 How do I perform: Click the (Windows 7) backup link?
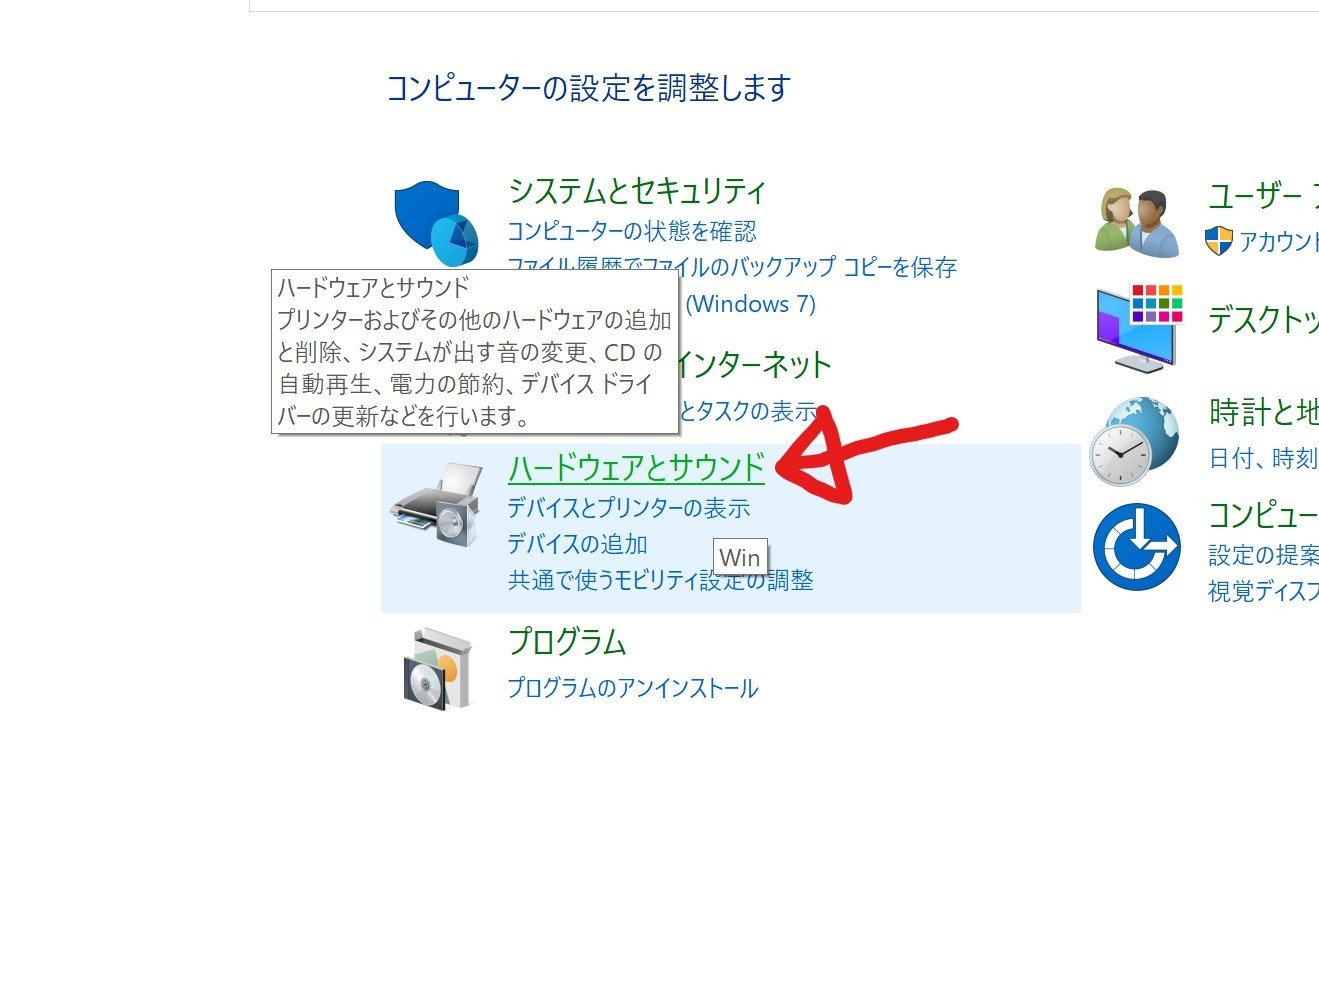[750, 304]
